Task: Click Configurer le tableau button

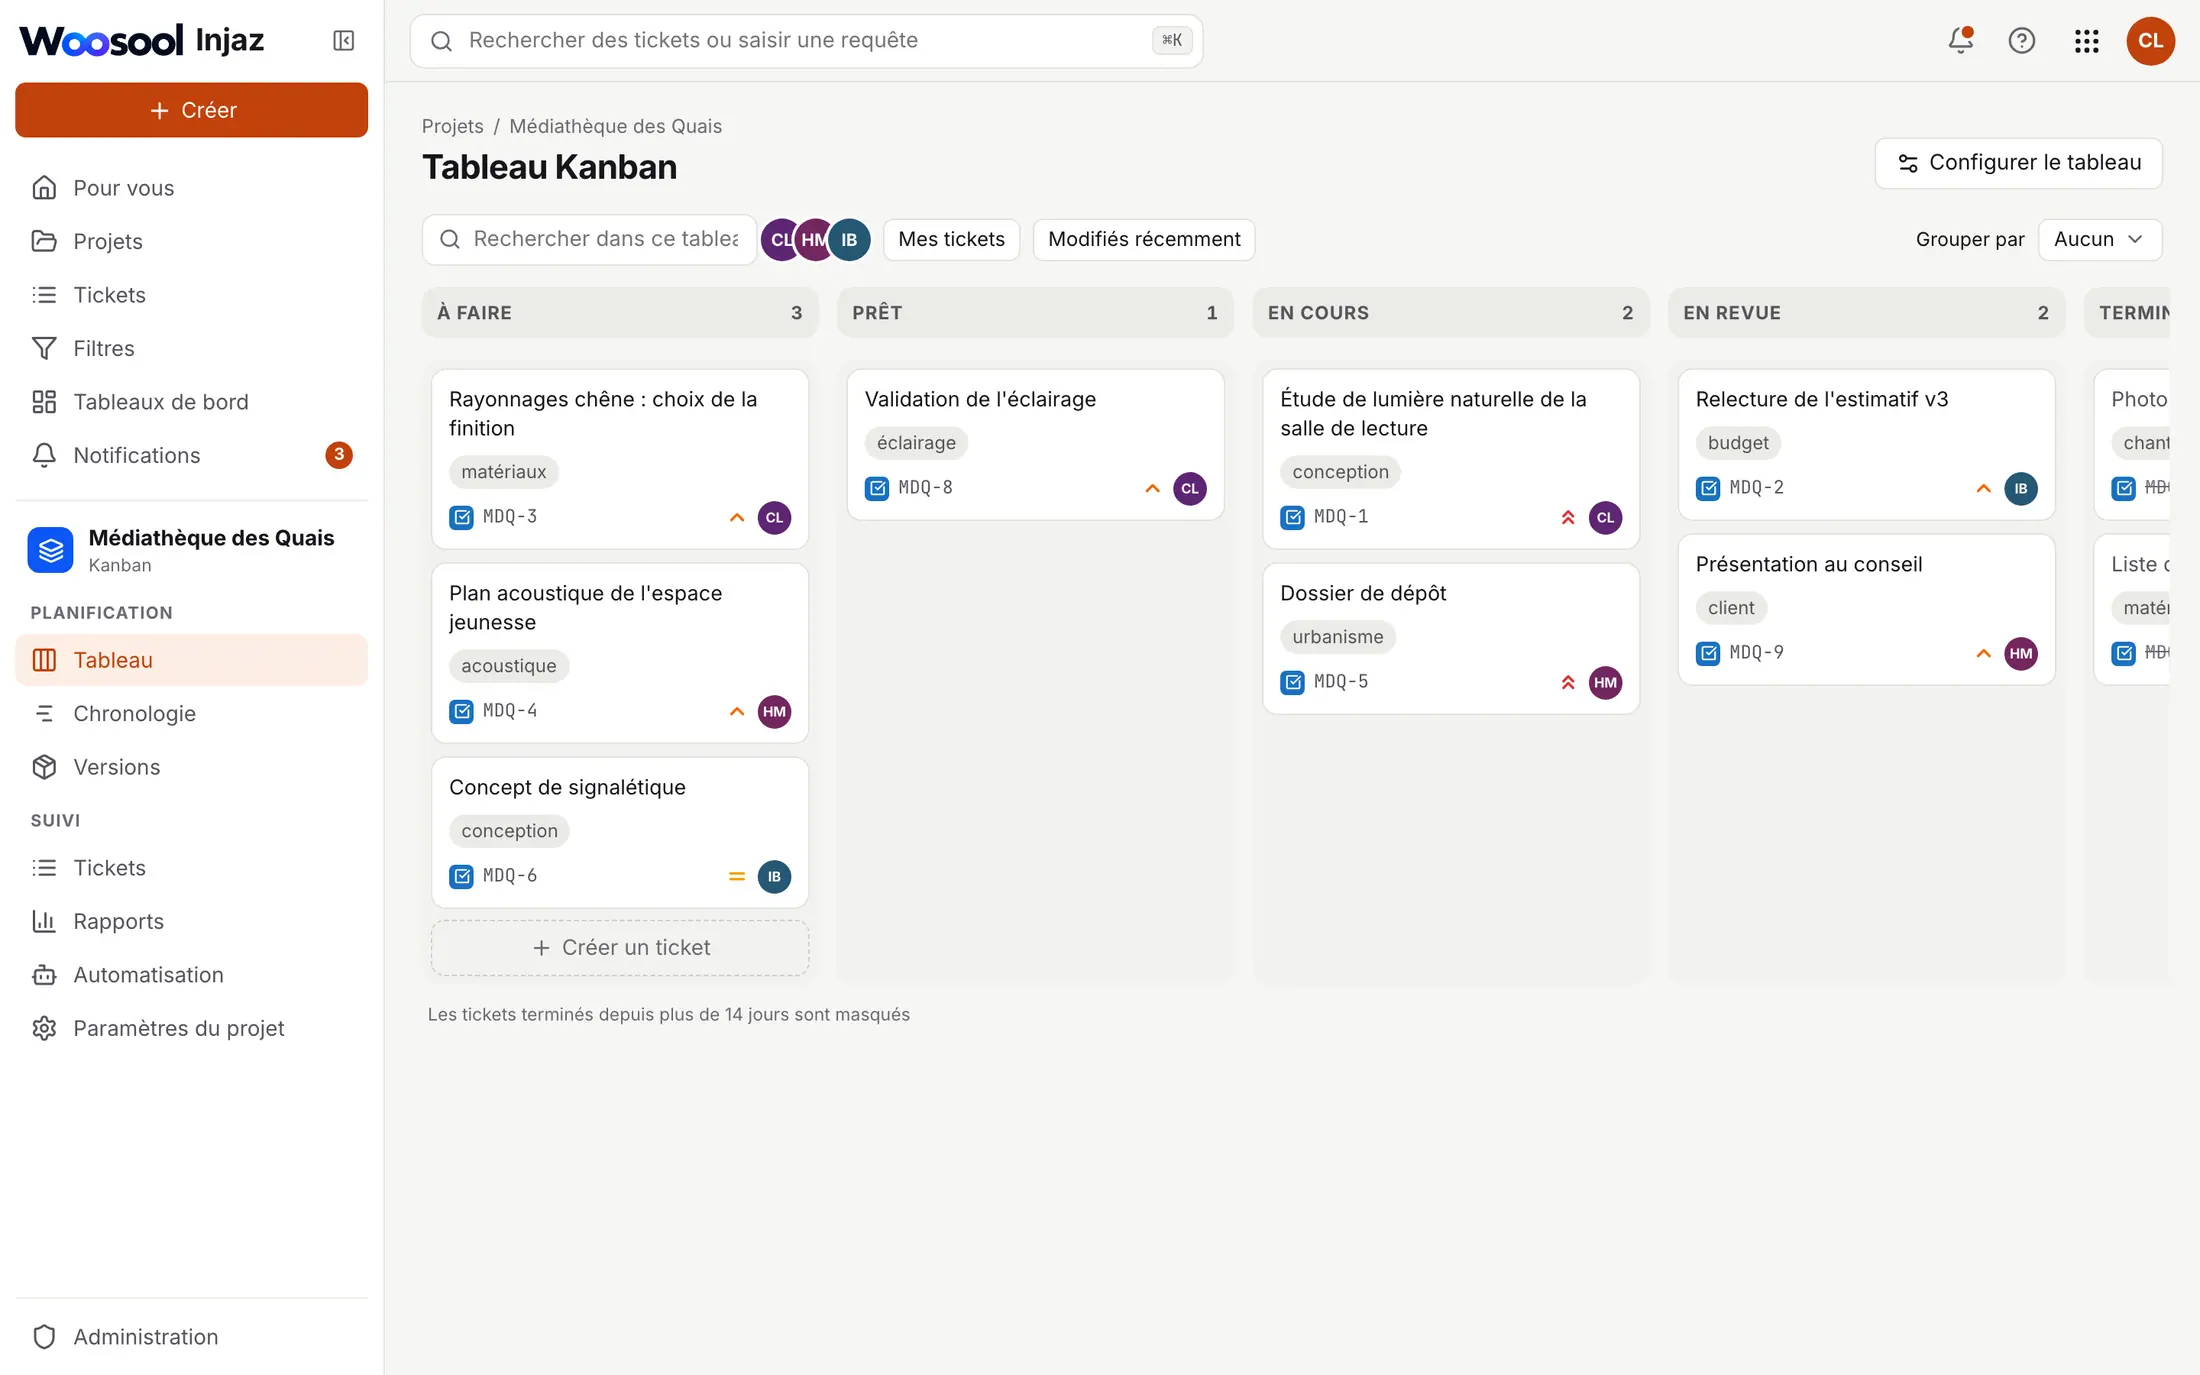Action: (x=2018, y=163)
